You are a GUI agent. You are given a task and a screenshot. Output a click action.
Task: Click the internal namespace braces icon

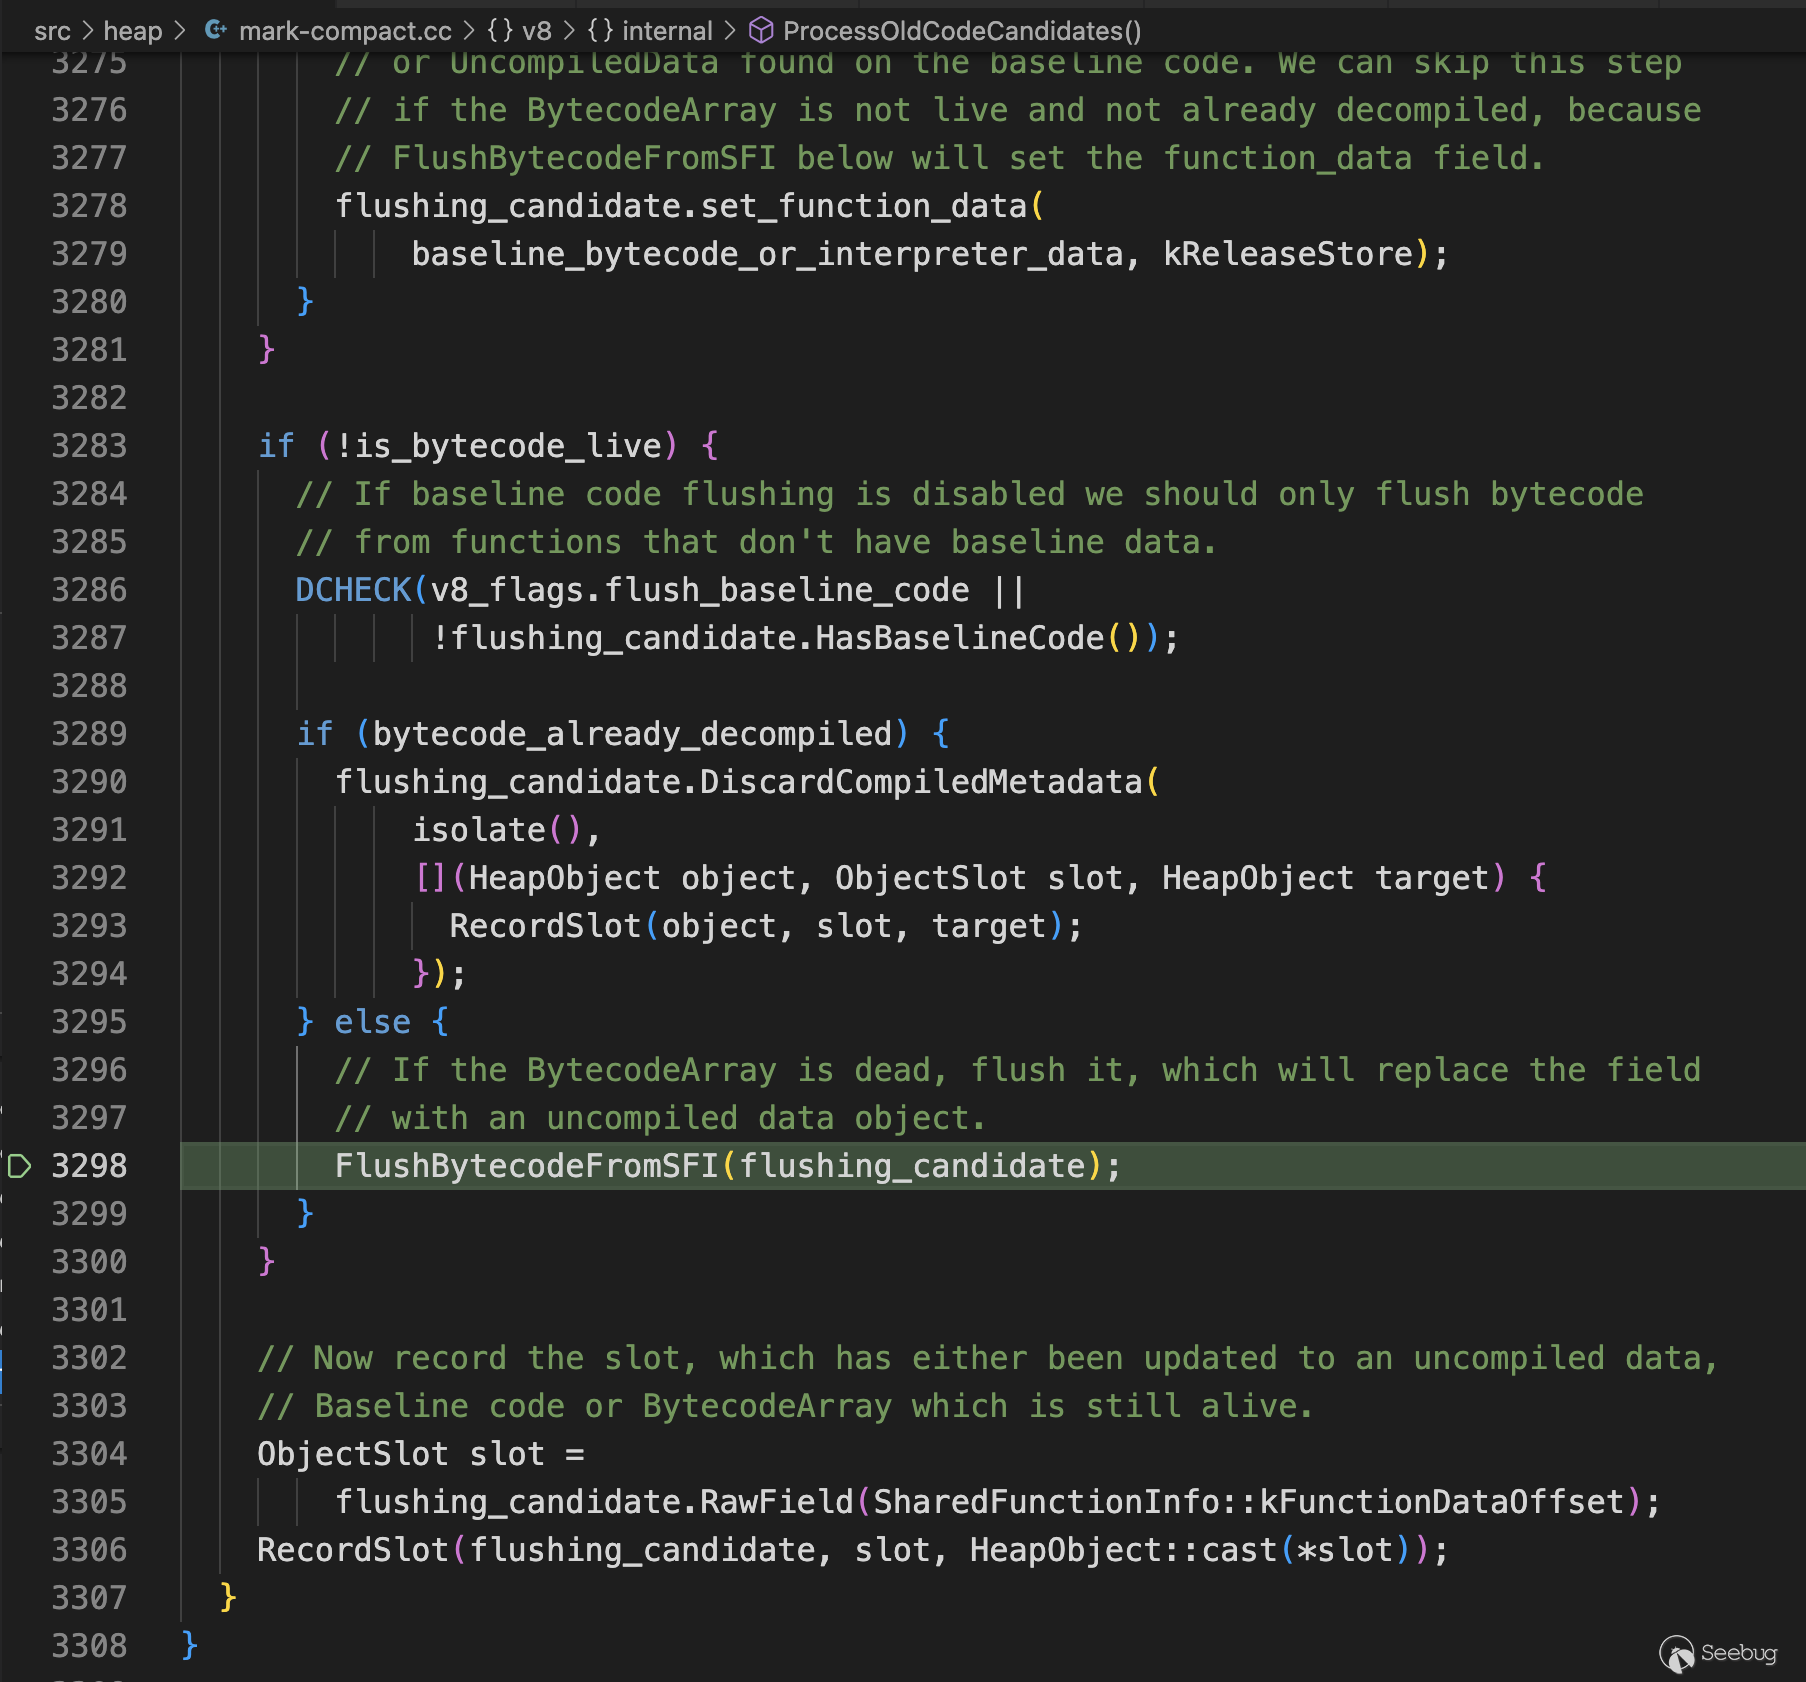click(600, 30)
